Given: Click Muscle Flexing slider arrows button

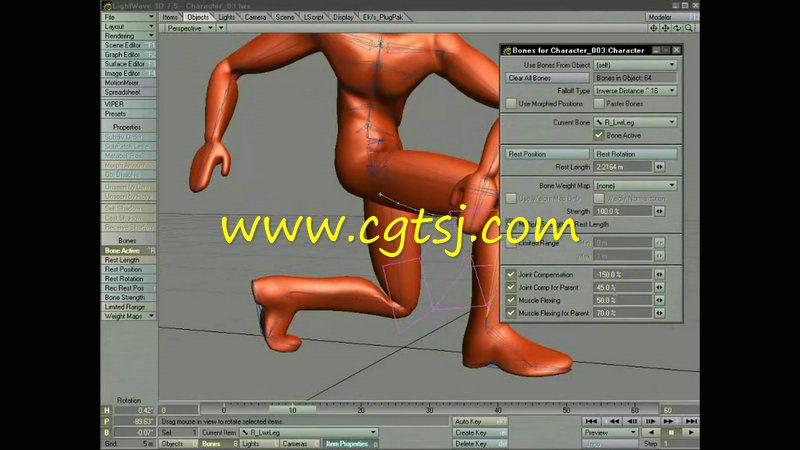Looking at the screenshot, I should pyautogui.click(x=660, y=301).
